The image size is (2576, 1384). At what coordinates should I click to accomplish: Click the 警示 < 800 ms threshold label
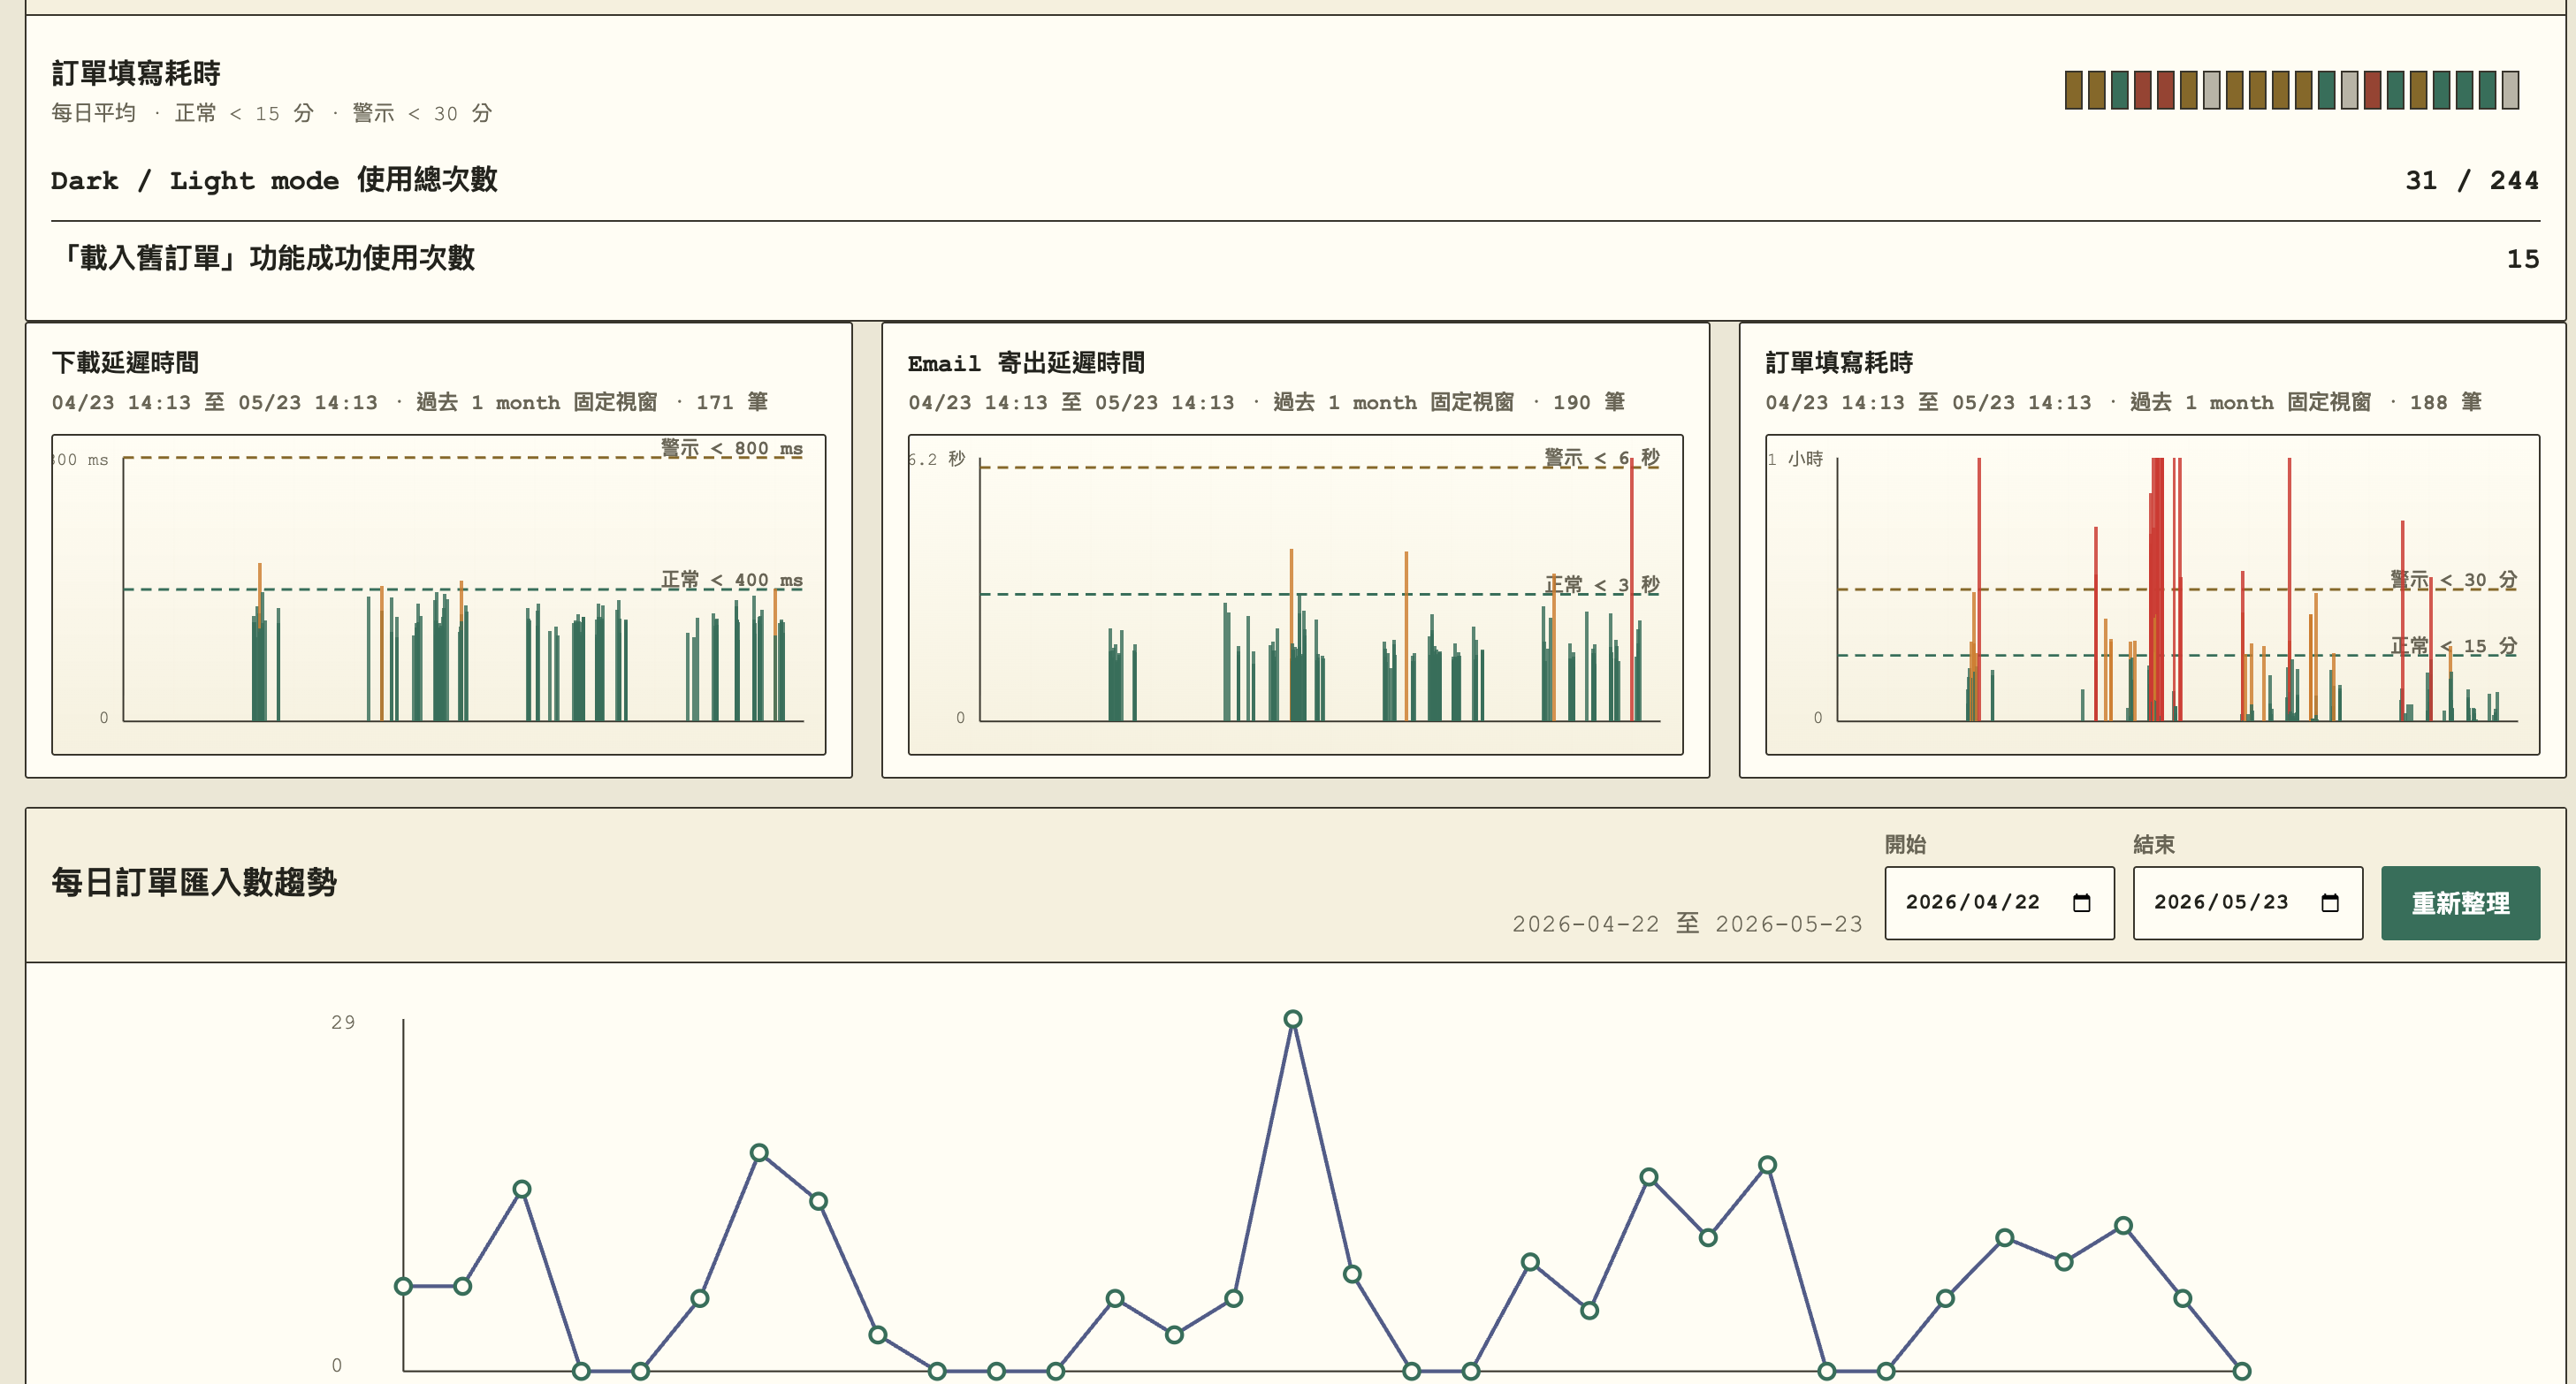732,448
